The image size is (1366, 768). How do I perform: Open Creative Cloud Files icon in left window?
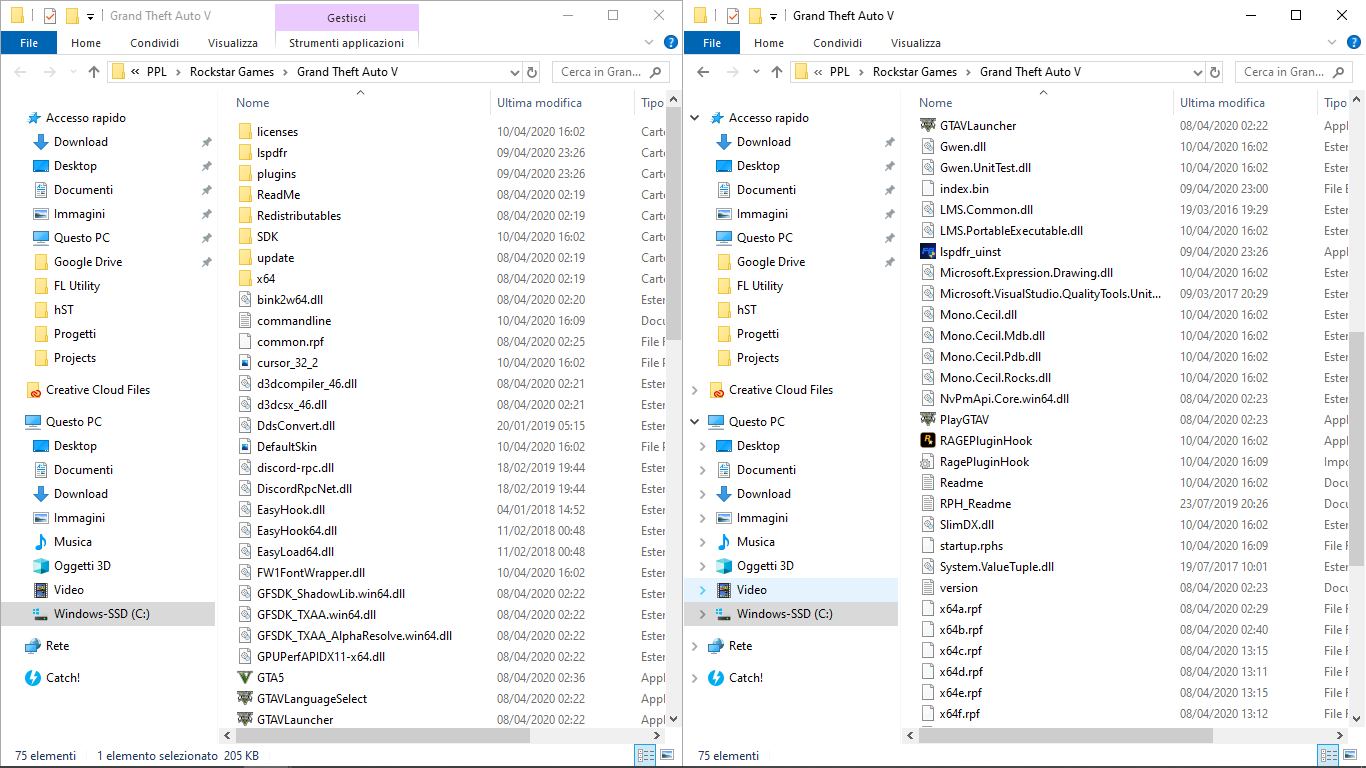[33, 390]
